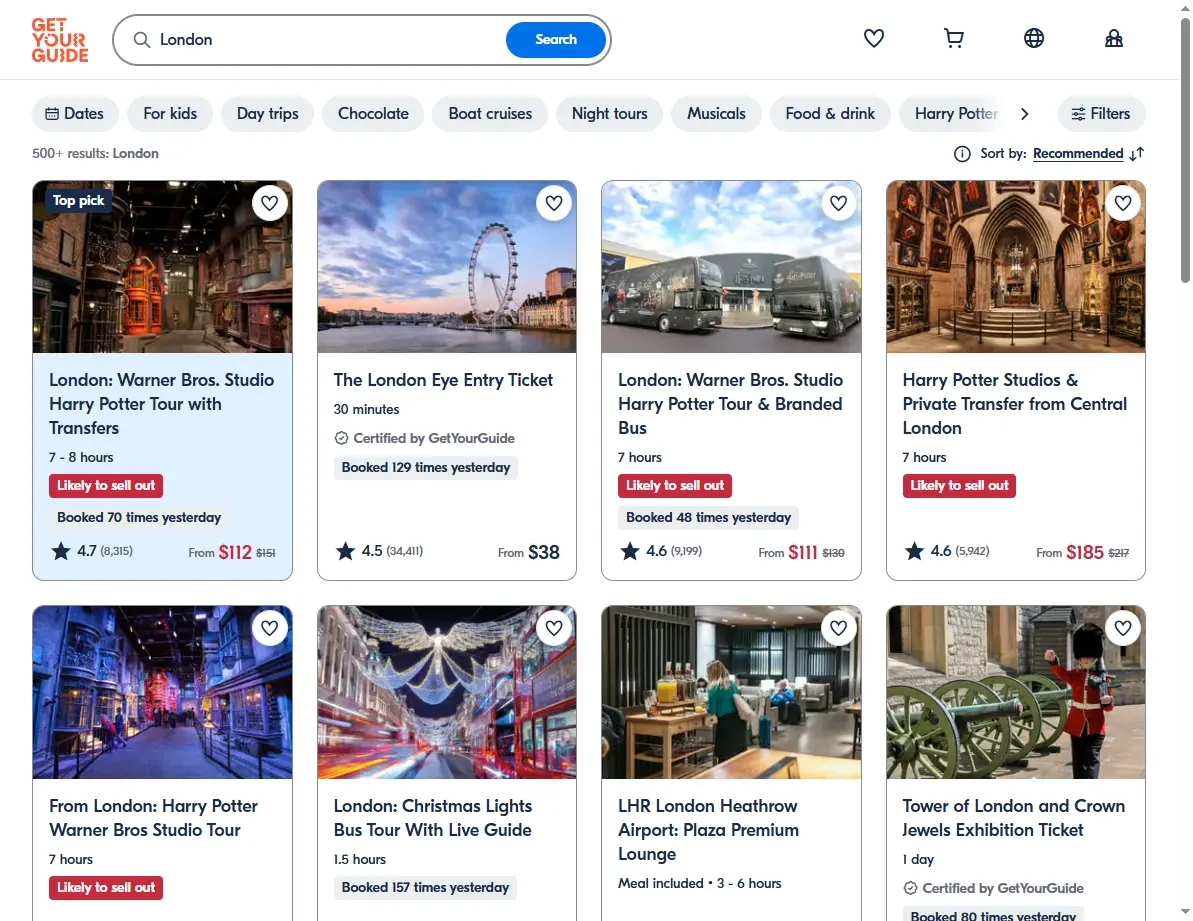This screenshot has height=921, width=1193.
Task: Click the Christmas lights street thumbnail
Action: click(x=447, y=692)
